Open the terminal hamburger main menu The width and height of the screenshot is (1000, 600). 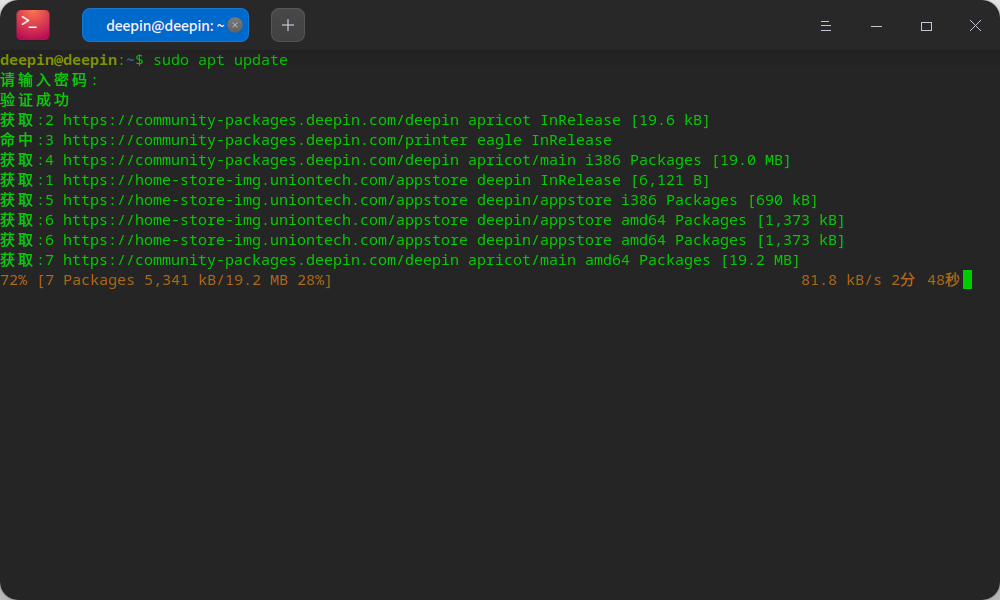(x=826, y=25)
